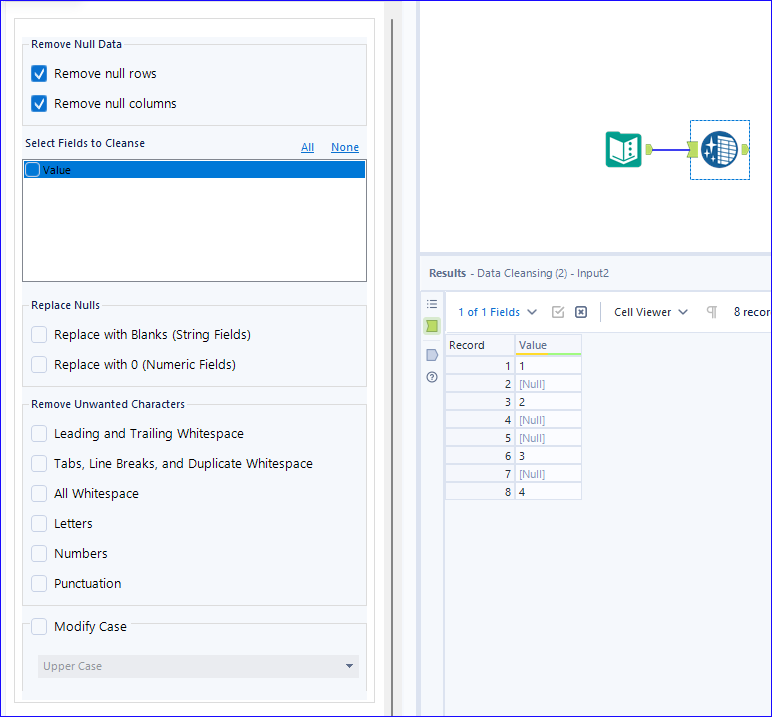Select record 8 value cell
Image resolution: width=772 pixels, height=717 pixels.
coord(548,491)
